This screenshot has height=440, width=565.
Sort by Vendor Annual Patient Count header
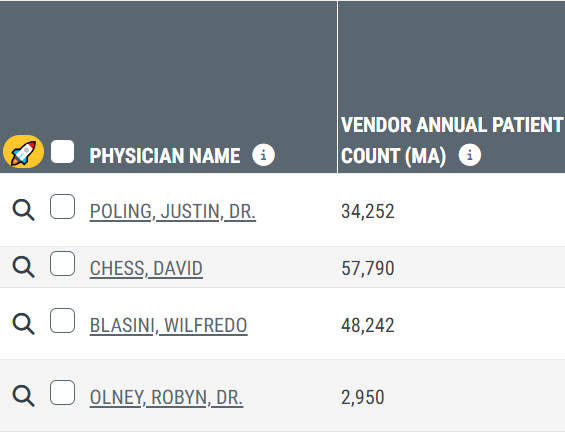(x=451, y=140)
